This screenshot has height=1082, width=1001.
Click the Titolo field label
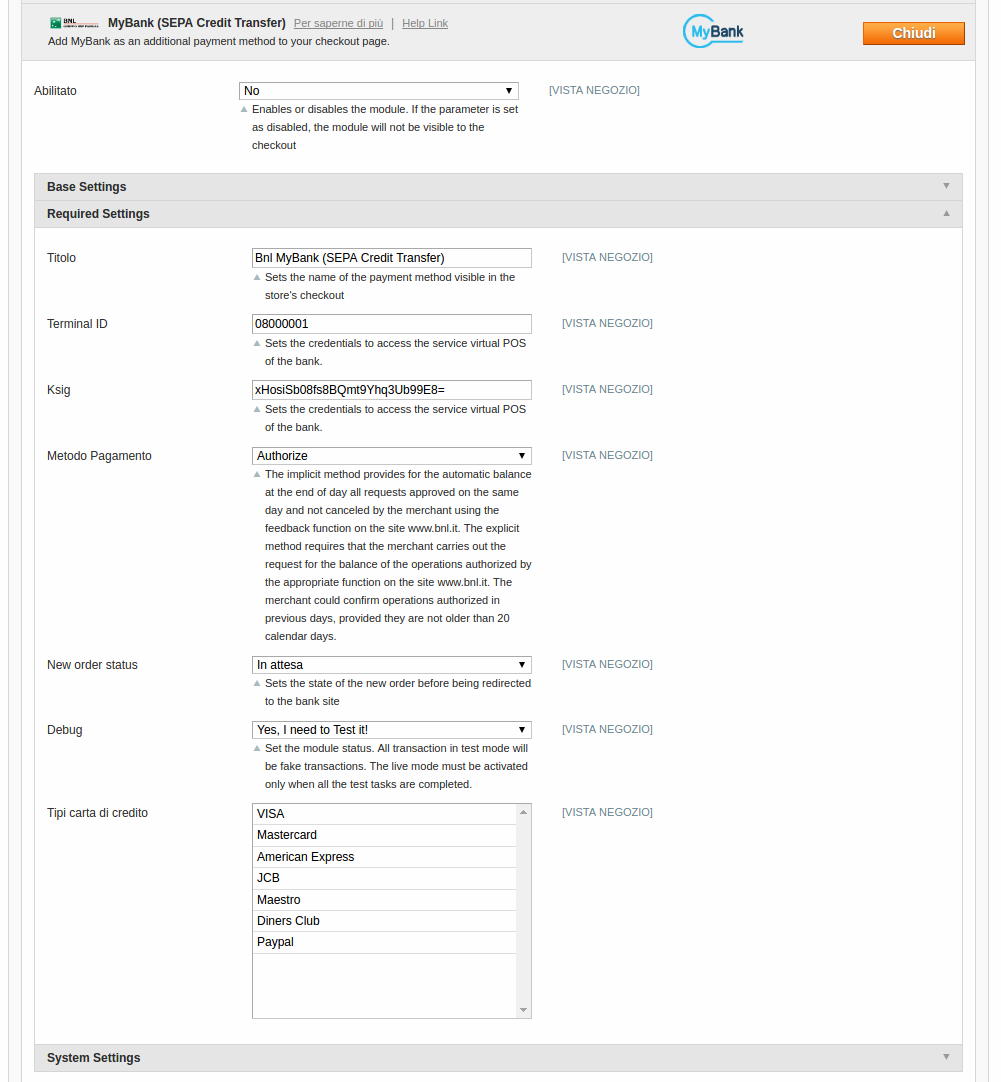(61, 258)
